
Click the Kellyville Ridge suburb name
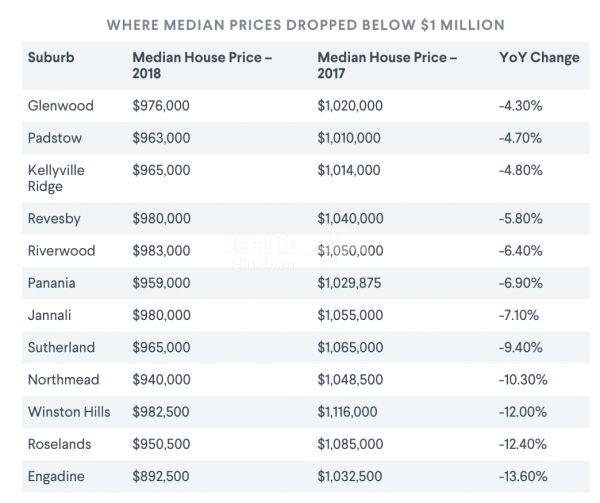(56, 178)
